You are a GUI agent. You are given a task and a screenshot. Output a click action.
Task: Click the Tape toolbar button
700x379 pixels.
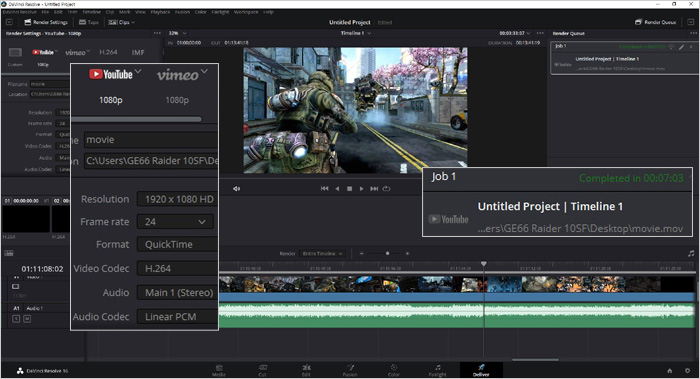88,22
